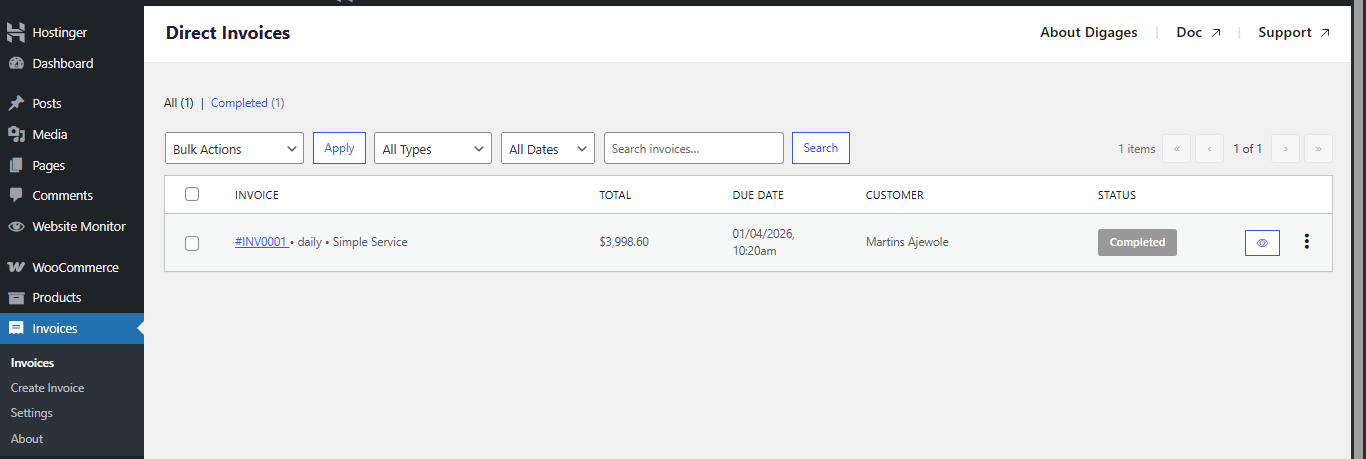Check the select-all invoices checkbox
Image resolution: width=1366 pixels, height=459 pixels.
click(x=192, y=195)
